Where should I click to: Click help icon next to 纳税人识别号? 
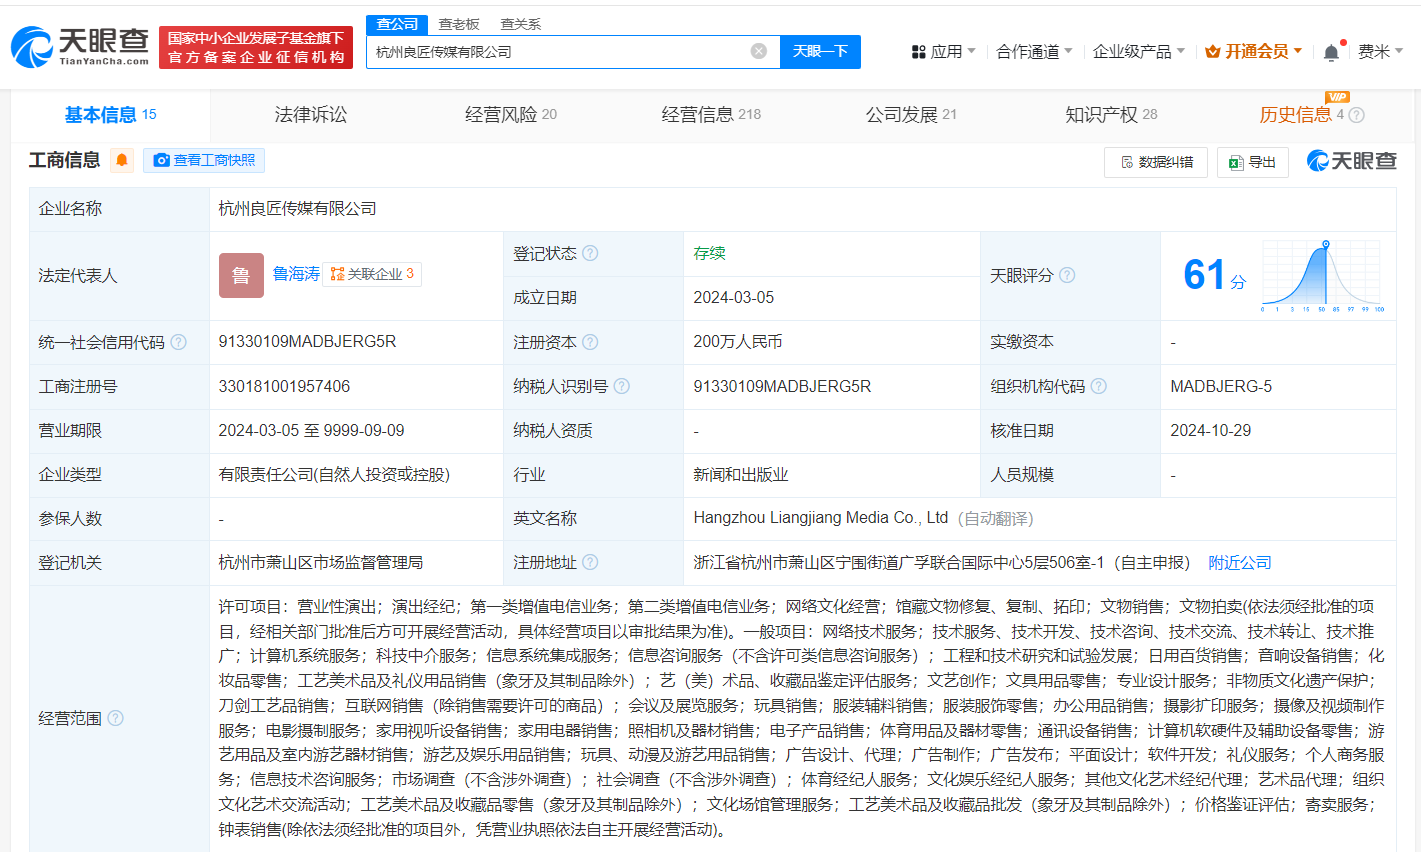pos(622,386)
